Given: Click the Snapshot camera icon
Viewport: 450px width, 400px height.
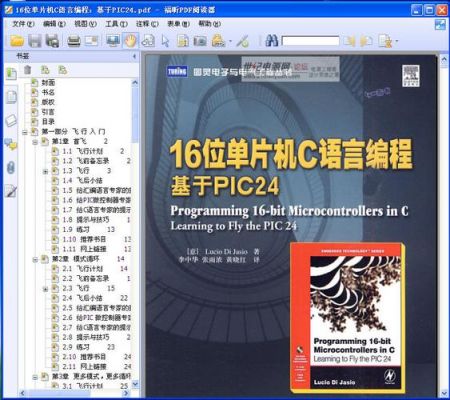Looking at the screenshot, I should pos(200,41).
